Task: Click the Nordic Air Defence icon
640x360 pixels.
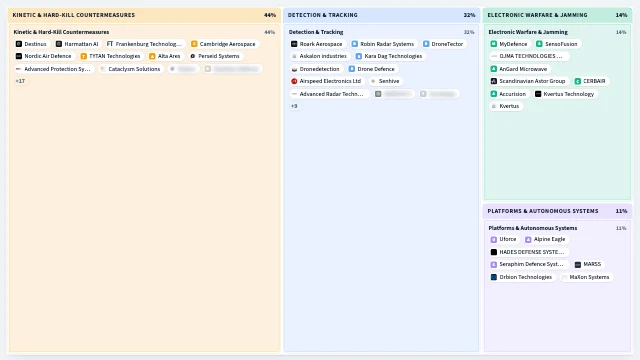Action: (x=19, y=56)
